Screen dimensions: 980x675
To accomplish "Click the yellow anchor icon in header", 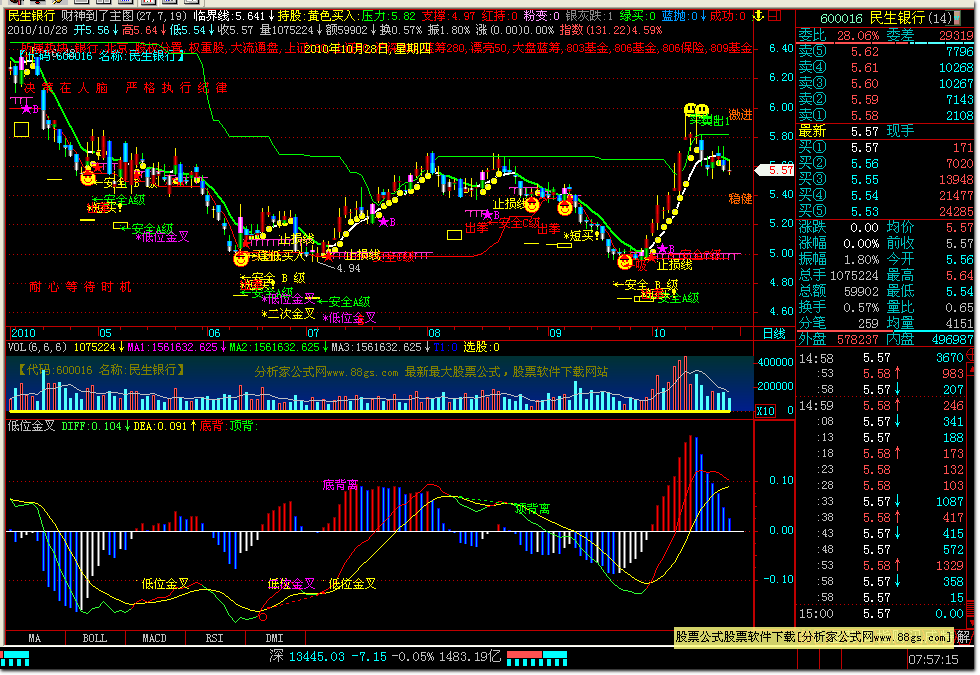I will pyautogui.click(x=759, y=16).
